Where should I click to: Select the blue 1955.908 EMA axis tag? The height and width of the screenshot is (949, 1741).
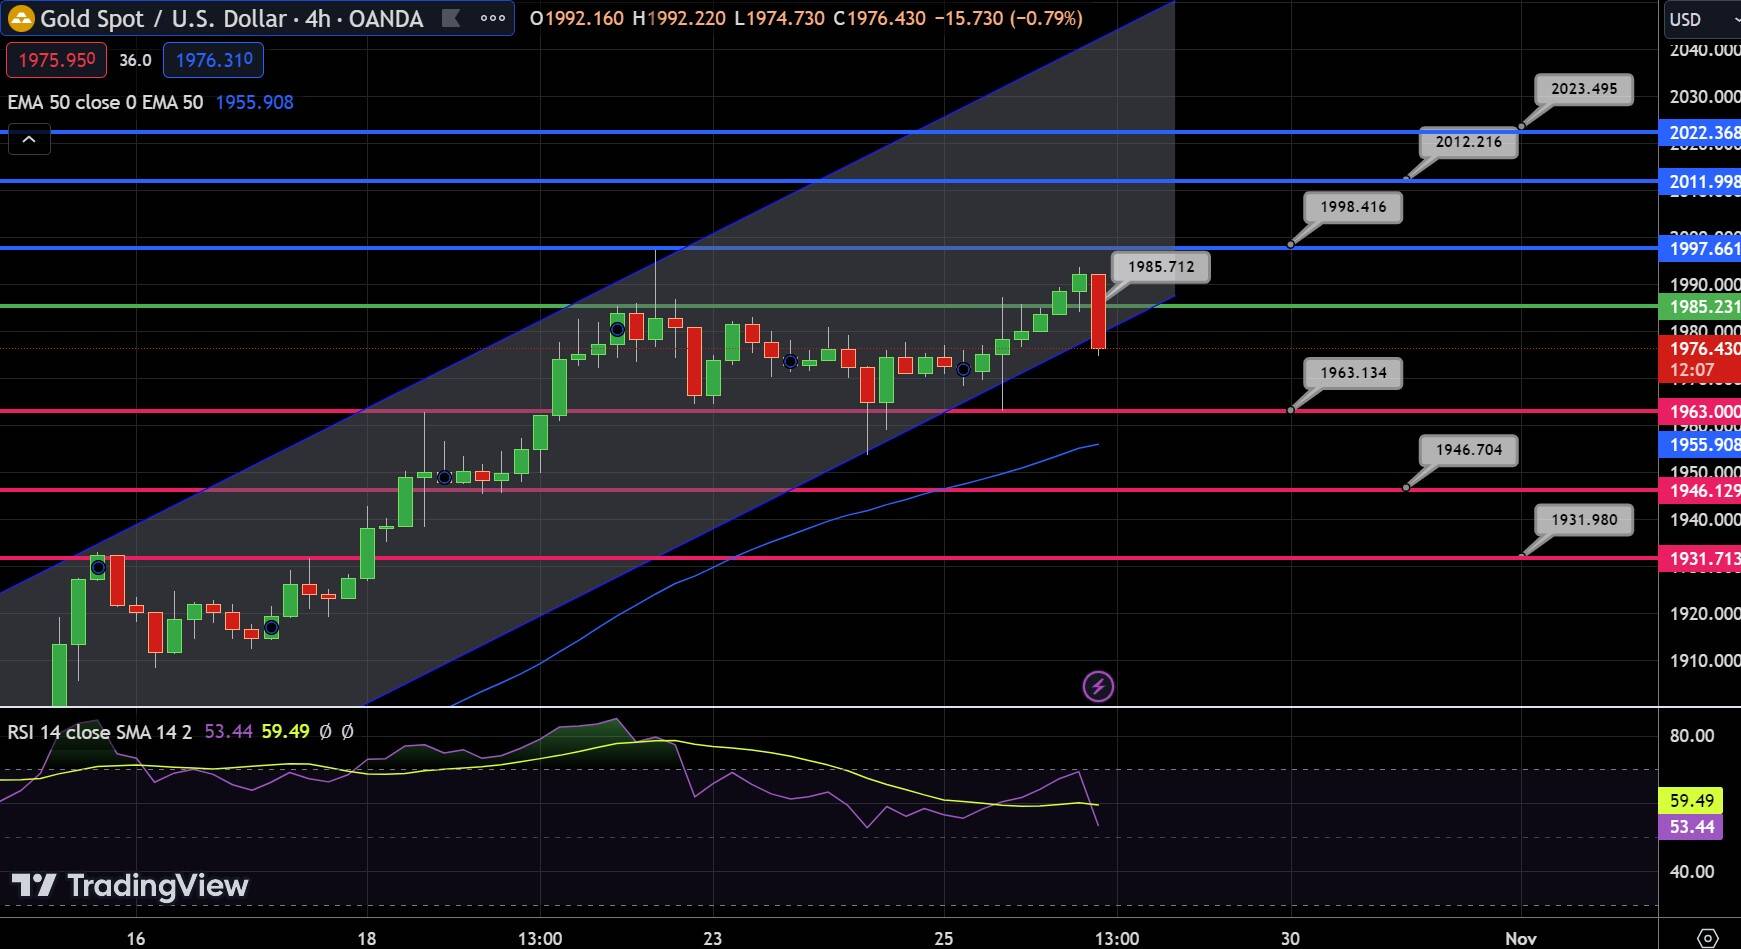pyautogui.click(x=1700, y=444)
